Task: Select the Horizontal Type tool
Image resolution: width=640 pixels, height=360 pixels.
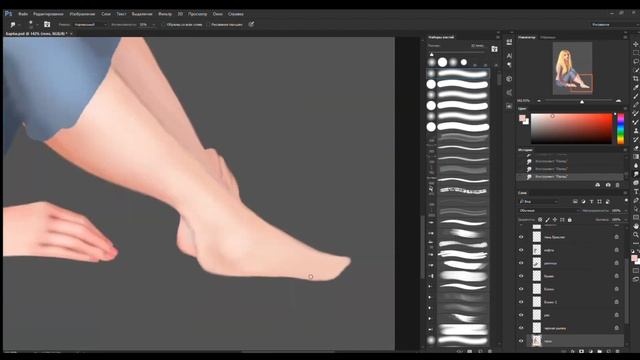Action: (636, 191)
